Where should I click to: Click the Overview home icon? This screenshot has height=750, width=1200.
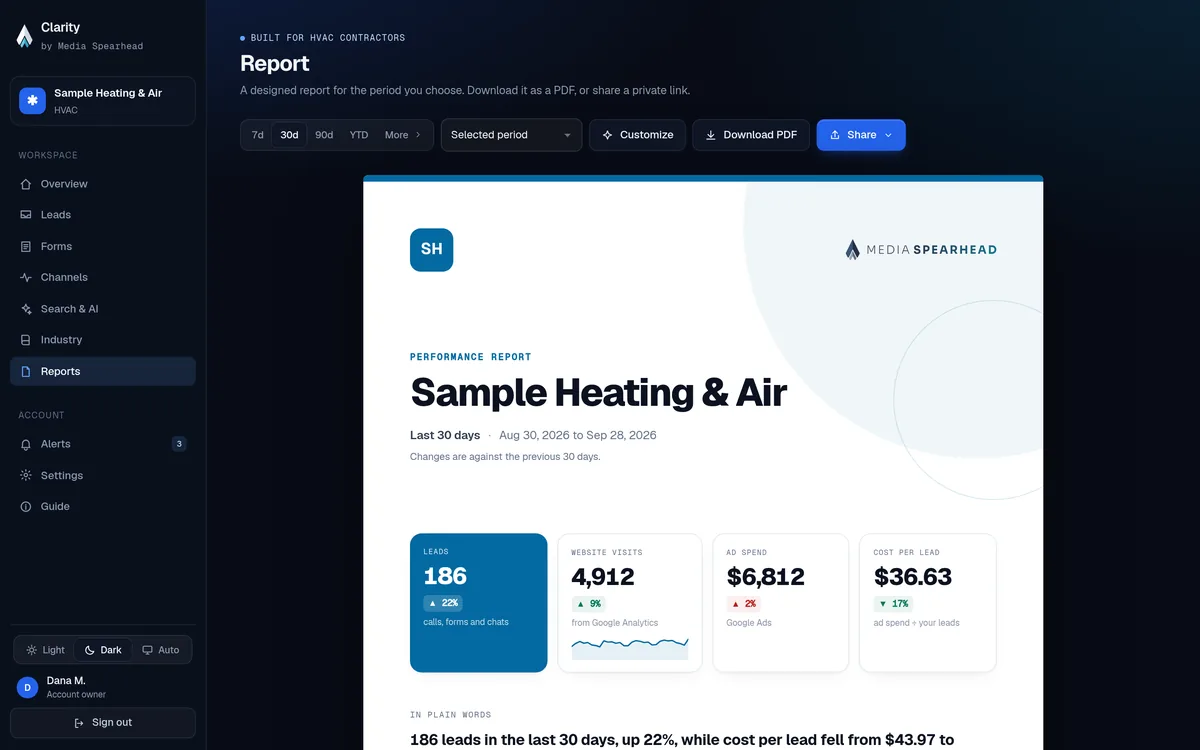coord(26,184)
